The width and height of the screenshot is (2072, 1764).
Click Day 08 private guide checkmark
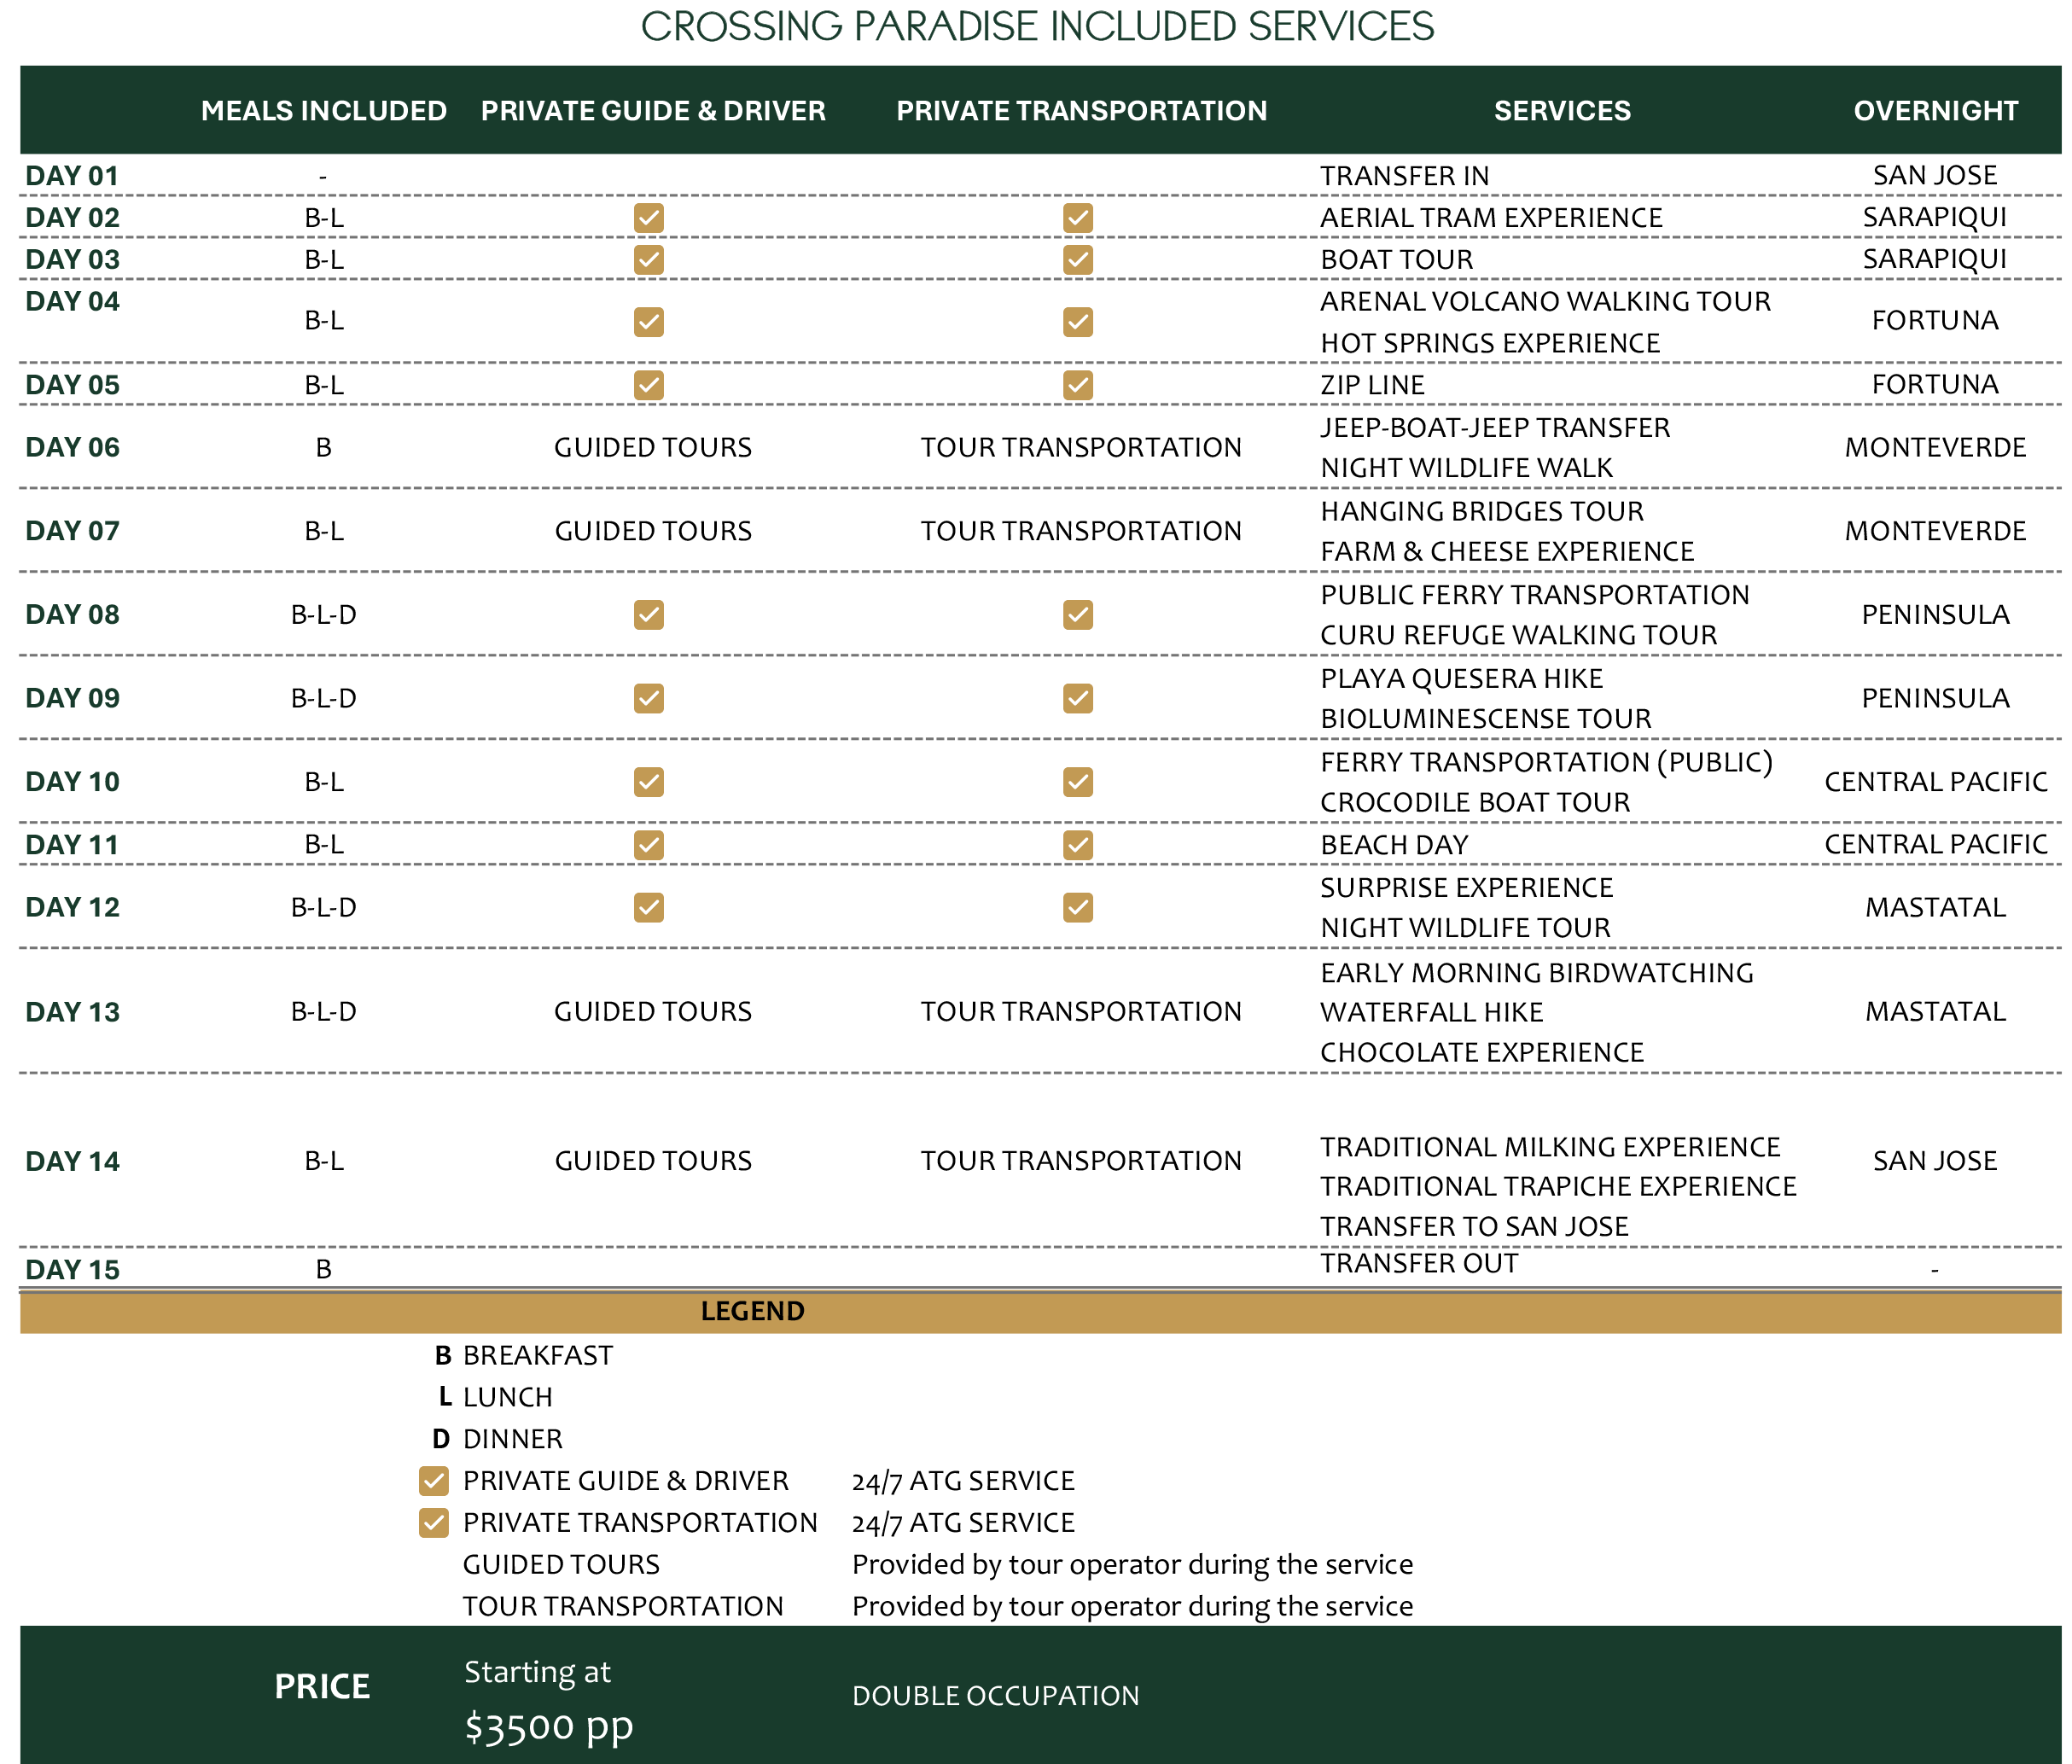[x=649, y=615]
